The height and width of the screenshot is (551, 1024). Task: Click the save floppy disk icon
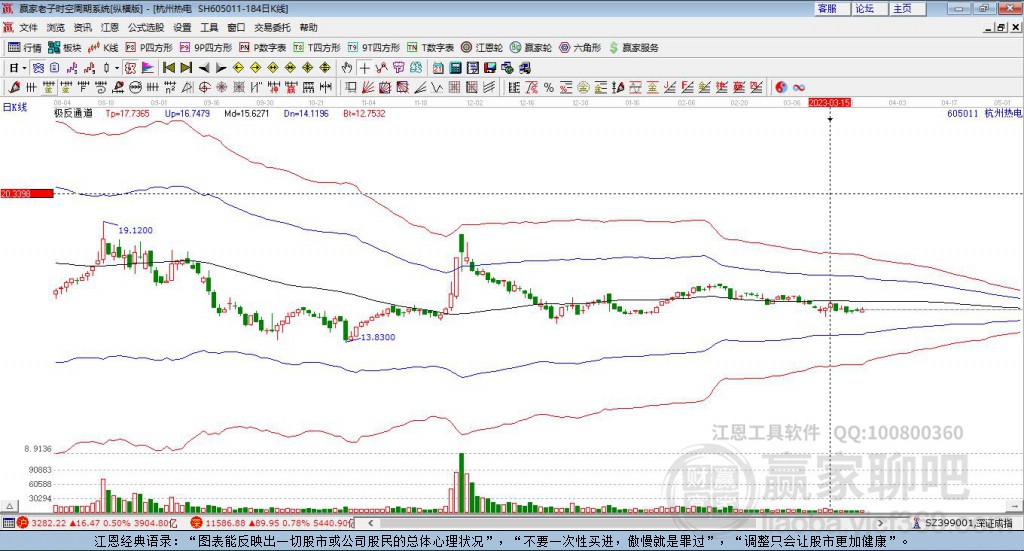490,68
